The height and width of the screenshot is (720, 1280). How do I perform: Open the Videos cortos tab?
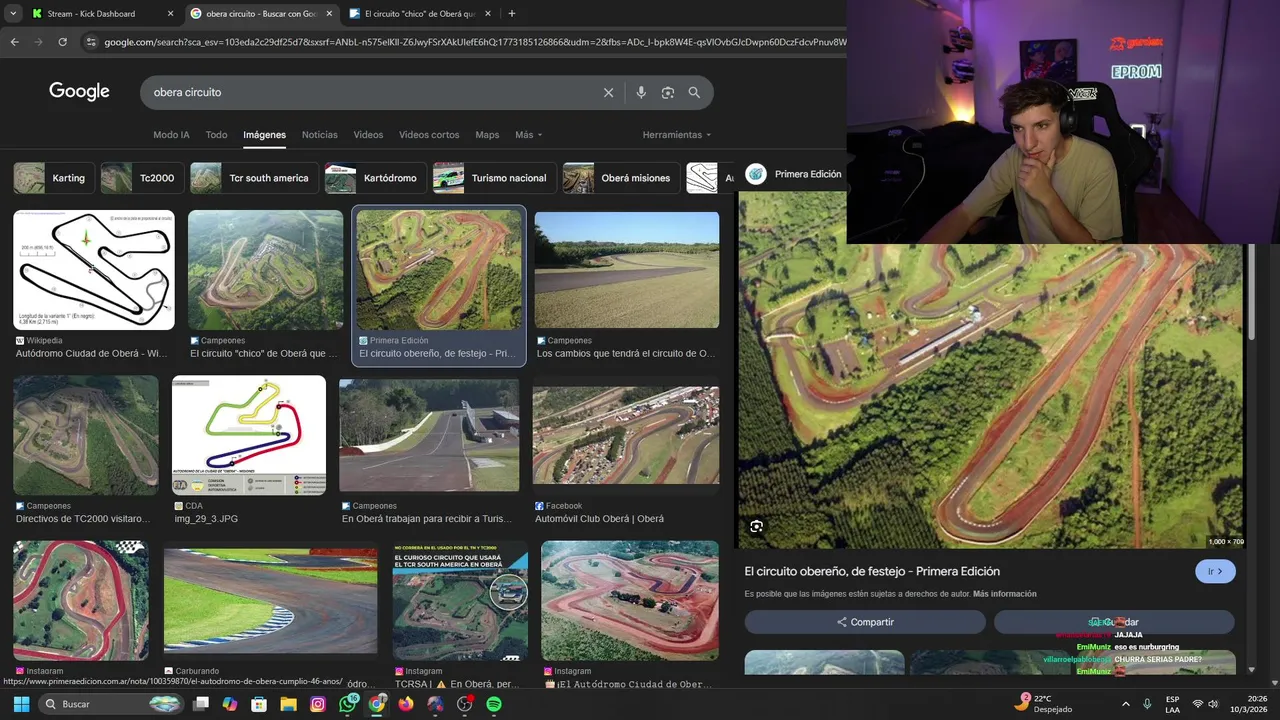click(429, 135)
